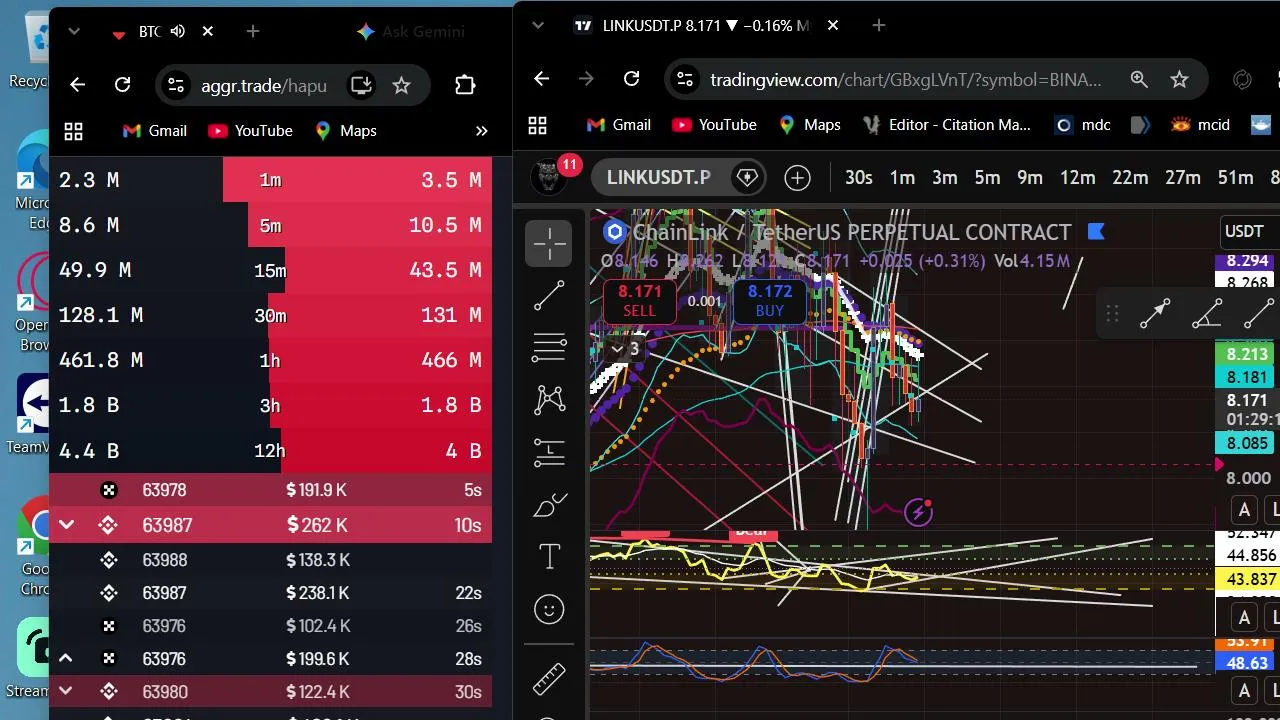Image resolution: width=1280 pixels, height=720 pixels.
Task: Go back in the TradingView browser window
Action: point(541,79)
